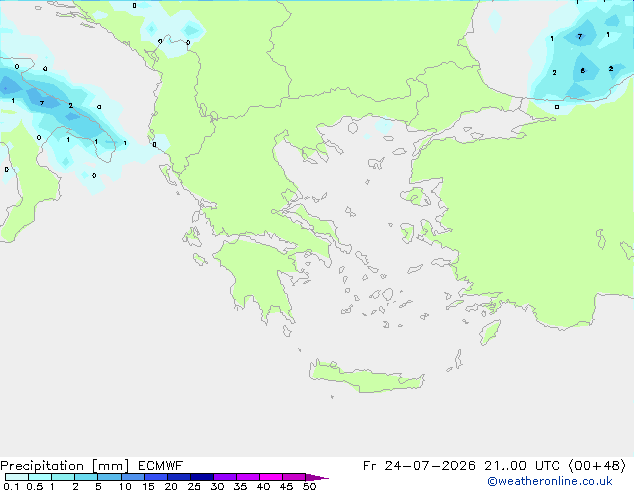Select the 5–10 mm legend swatch

click(x=109, y=477)
